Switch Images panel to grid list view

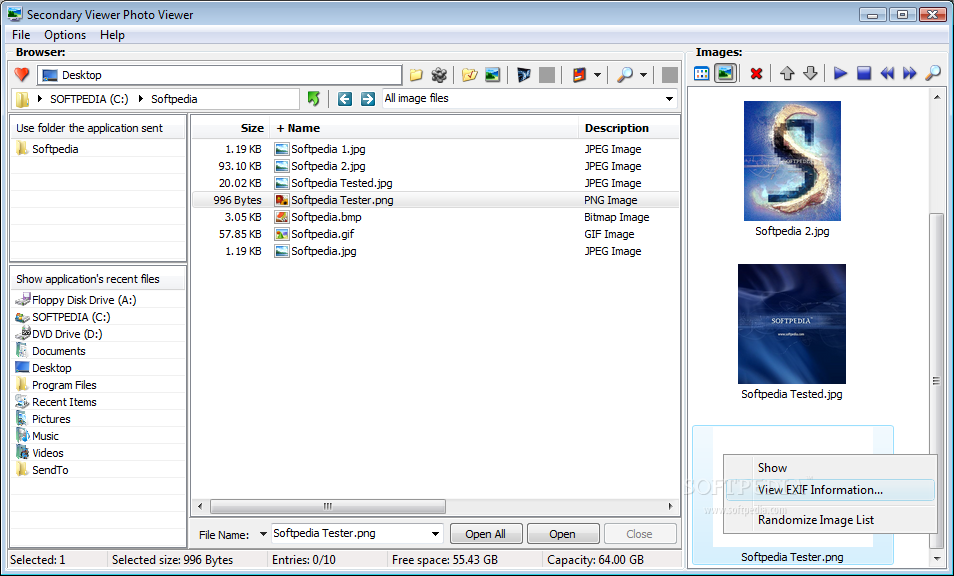coord(702,74)
